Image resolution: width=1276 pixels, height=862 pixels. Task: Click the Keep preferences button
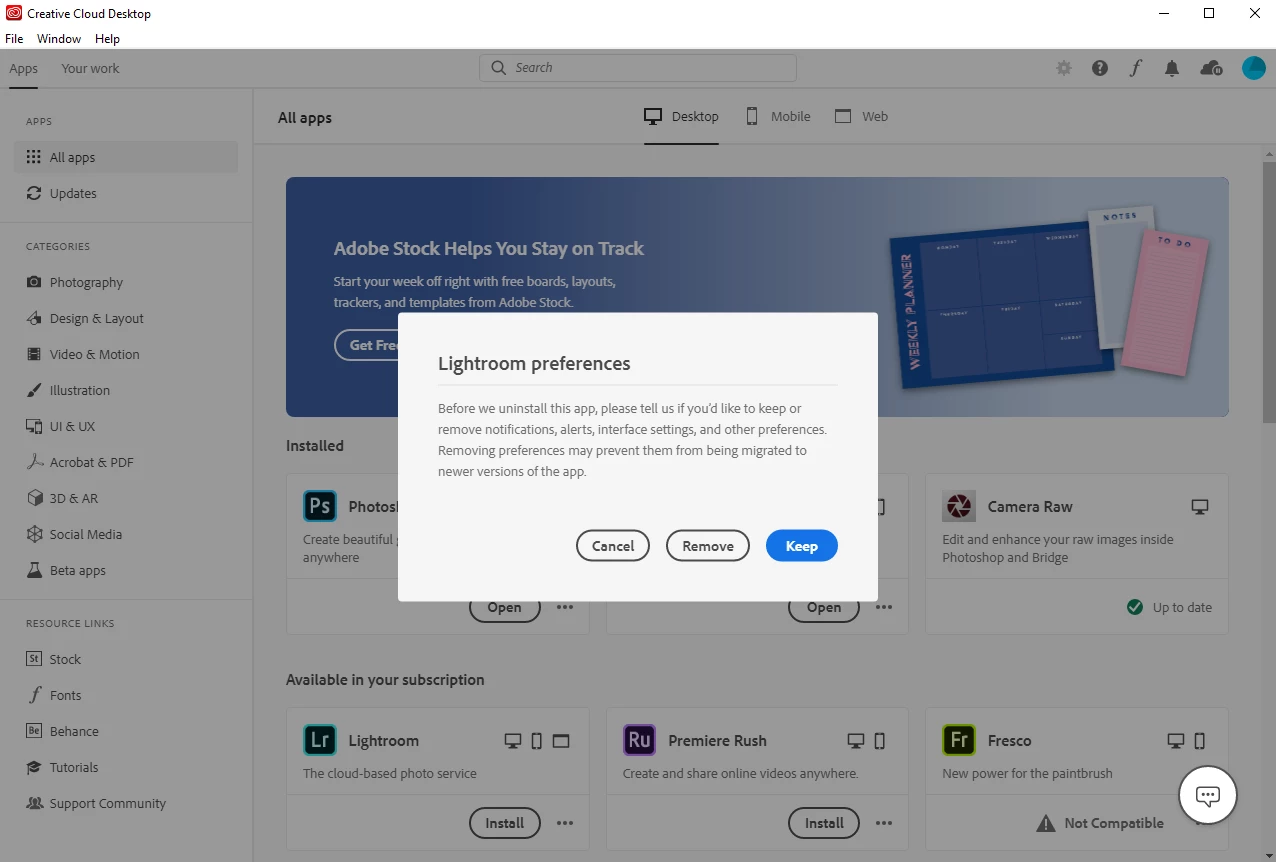point(801,546)
